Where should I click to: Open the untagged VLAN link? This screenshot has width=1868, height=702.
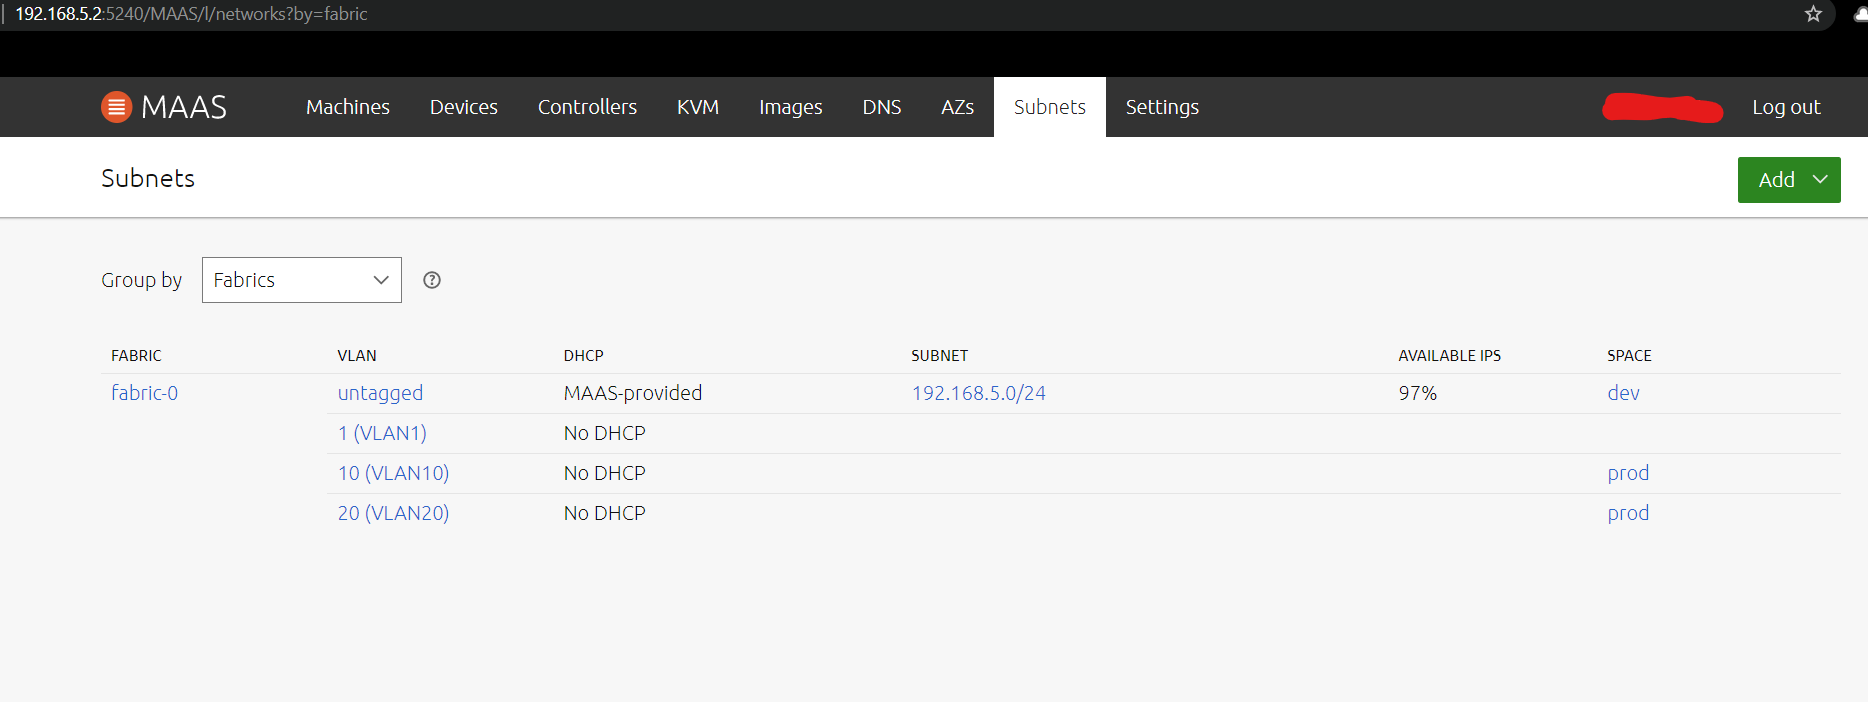380,393
